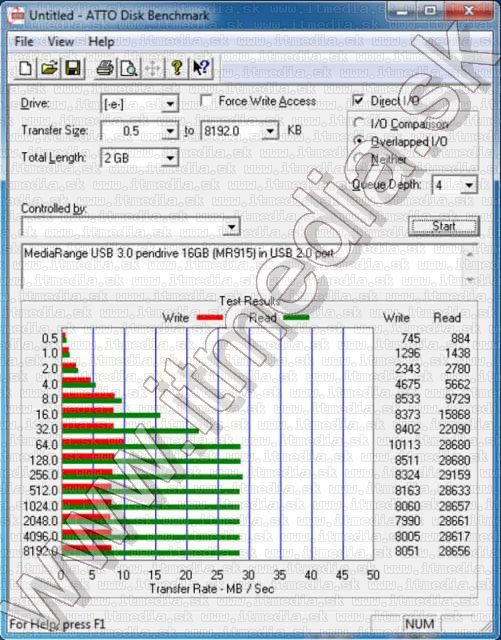
Task: Click into the MediaRange description text box
Action: [243, 267]
